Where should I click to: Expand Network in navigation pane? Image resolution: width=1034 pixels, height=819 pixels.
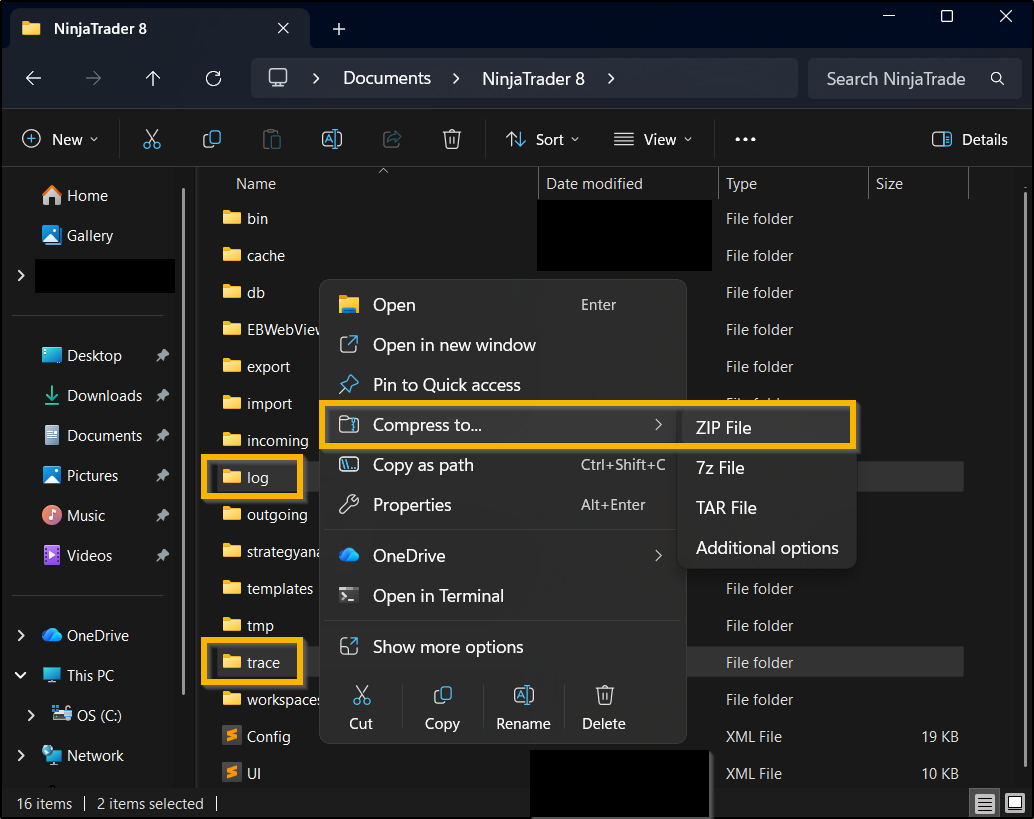tap(21, 755)
